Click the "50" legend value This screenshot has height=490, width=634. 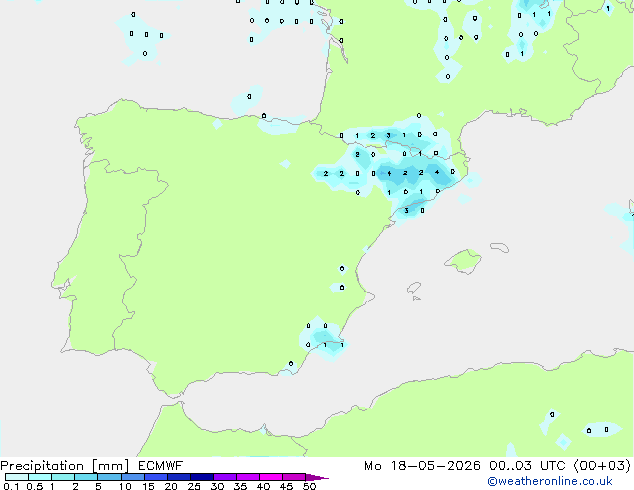[309, 486]
